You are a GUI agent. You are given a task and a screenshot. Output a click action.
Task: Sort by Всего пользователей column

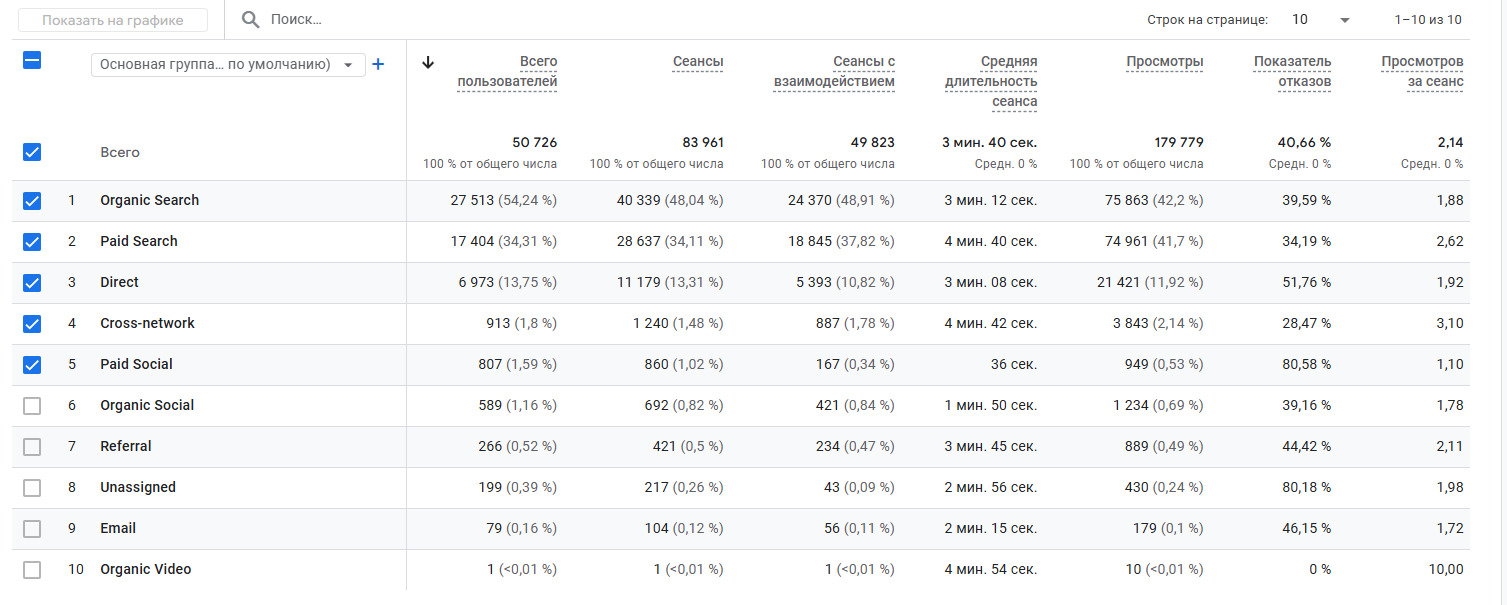coord(507,72)
